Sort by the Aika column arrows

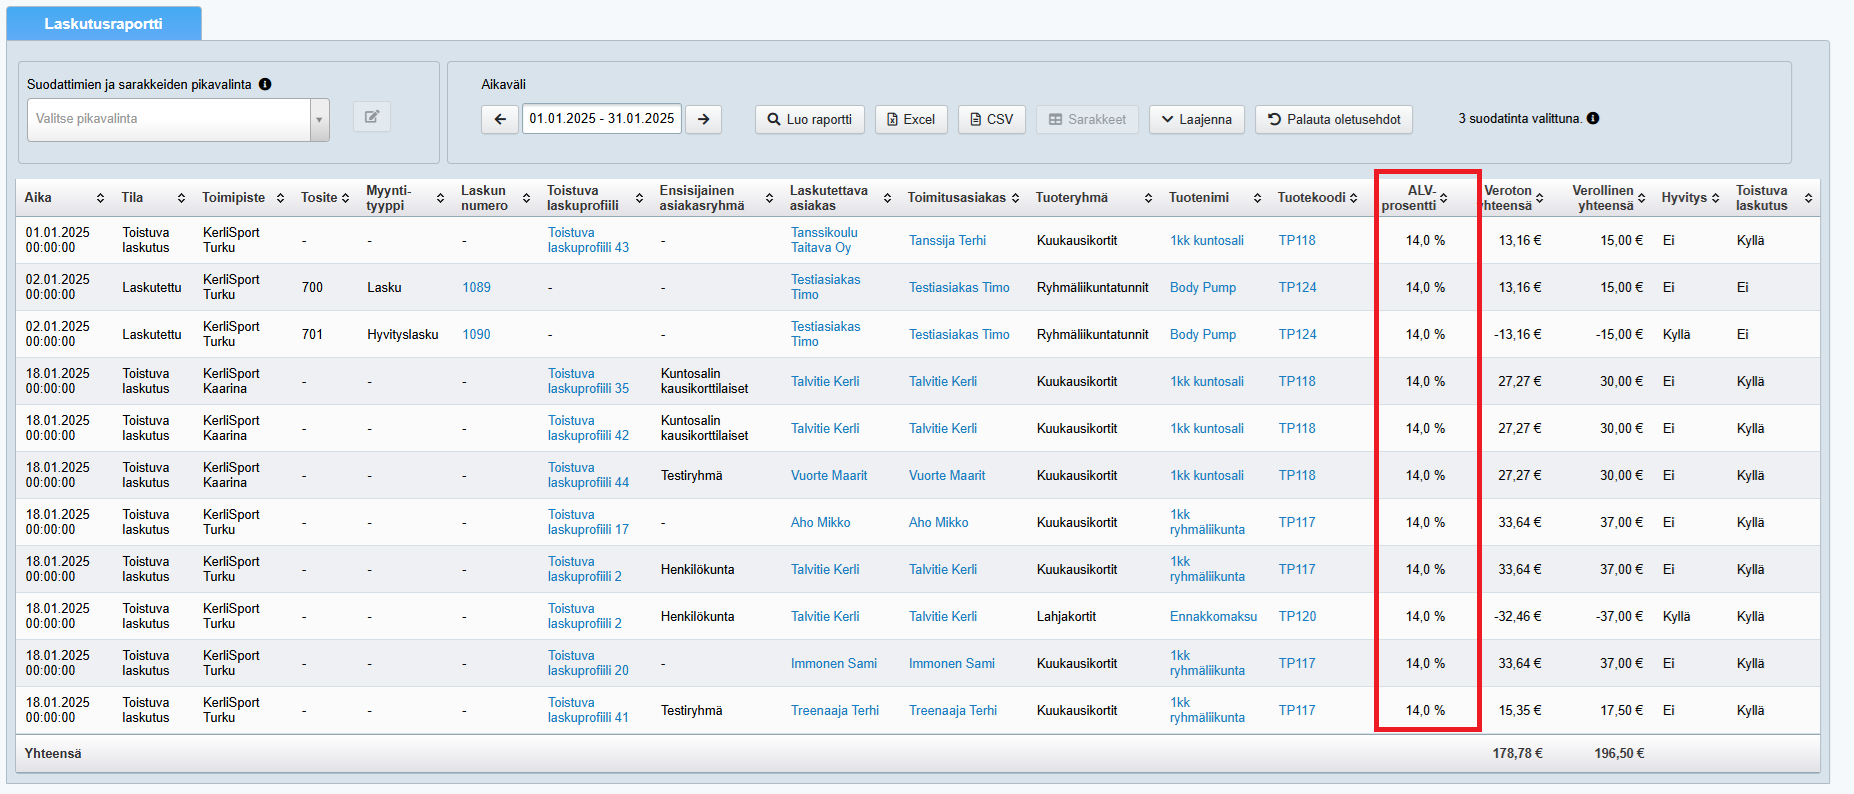pos(100,198)
